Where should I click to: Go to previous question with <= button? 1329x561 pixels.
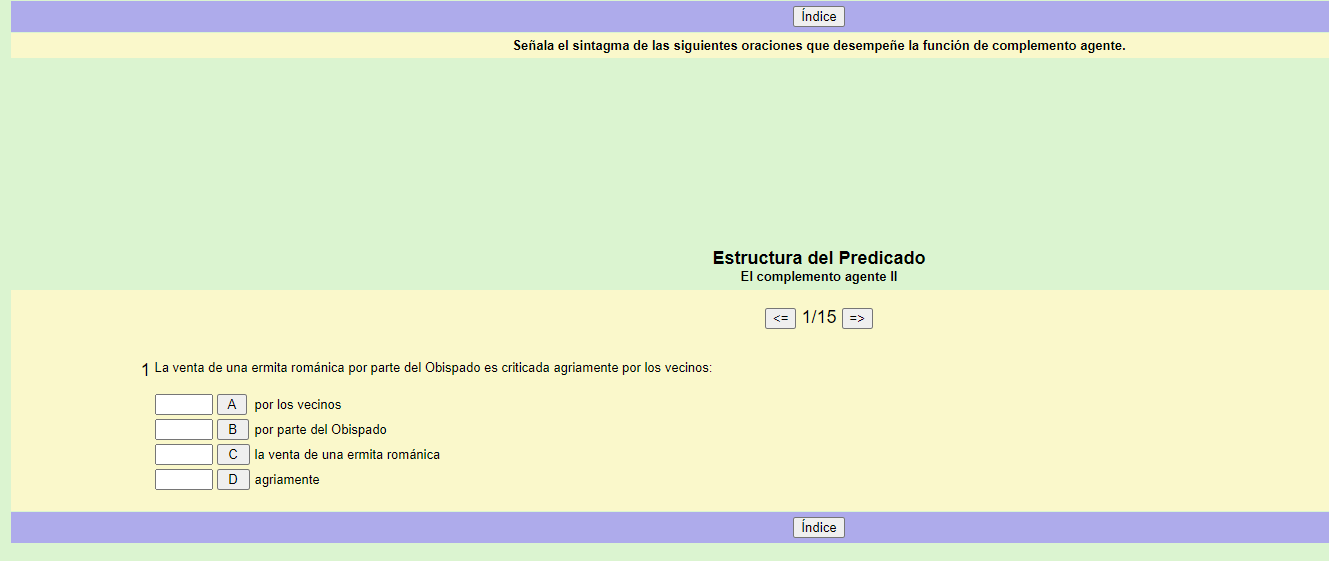(780, 318)
